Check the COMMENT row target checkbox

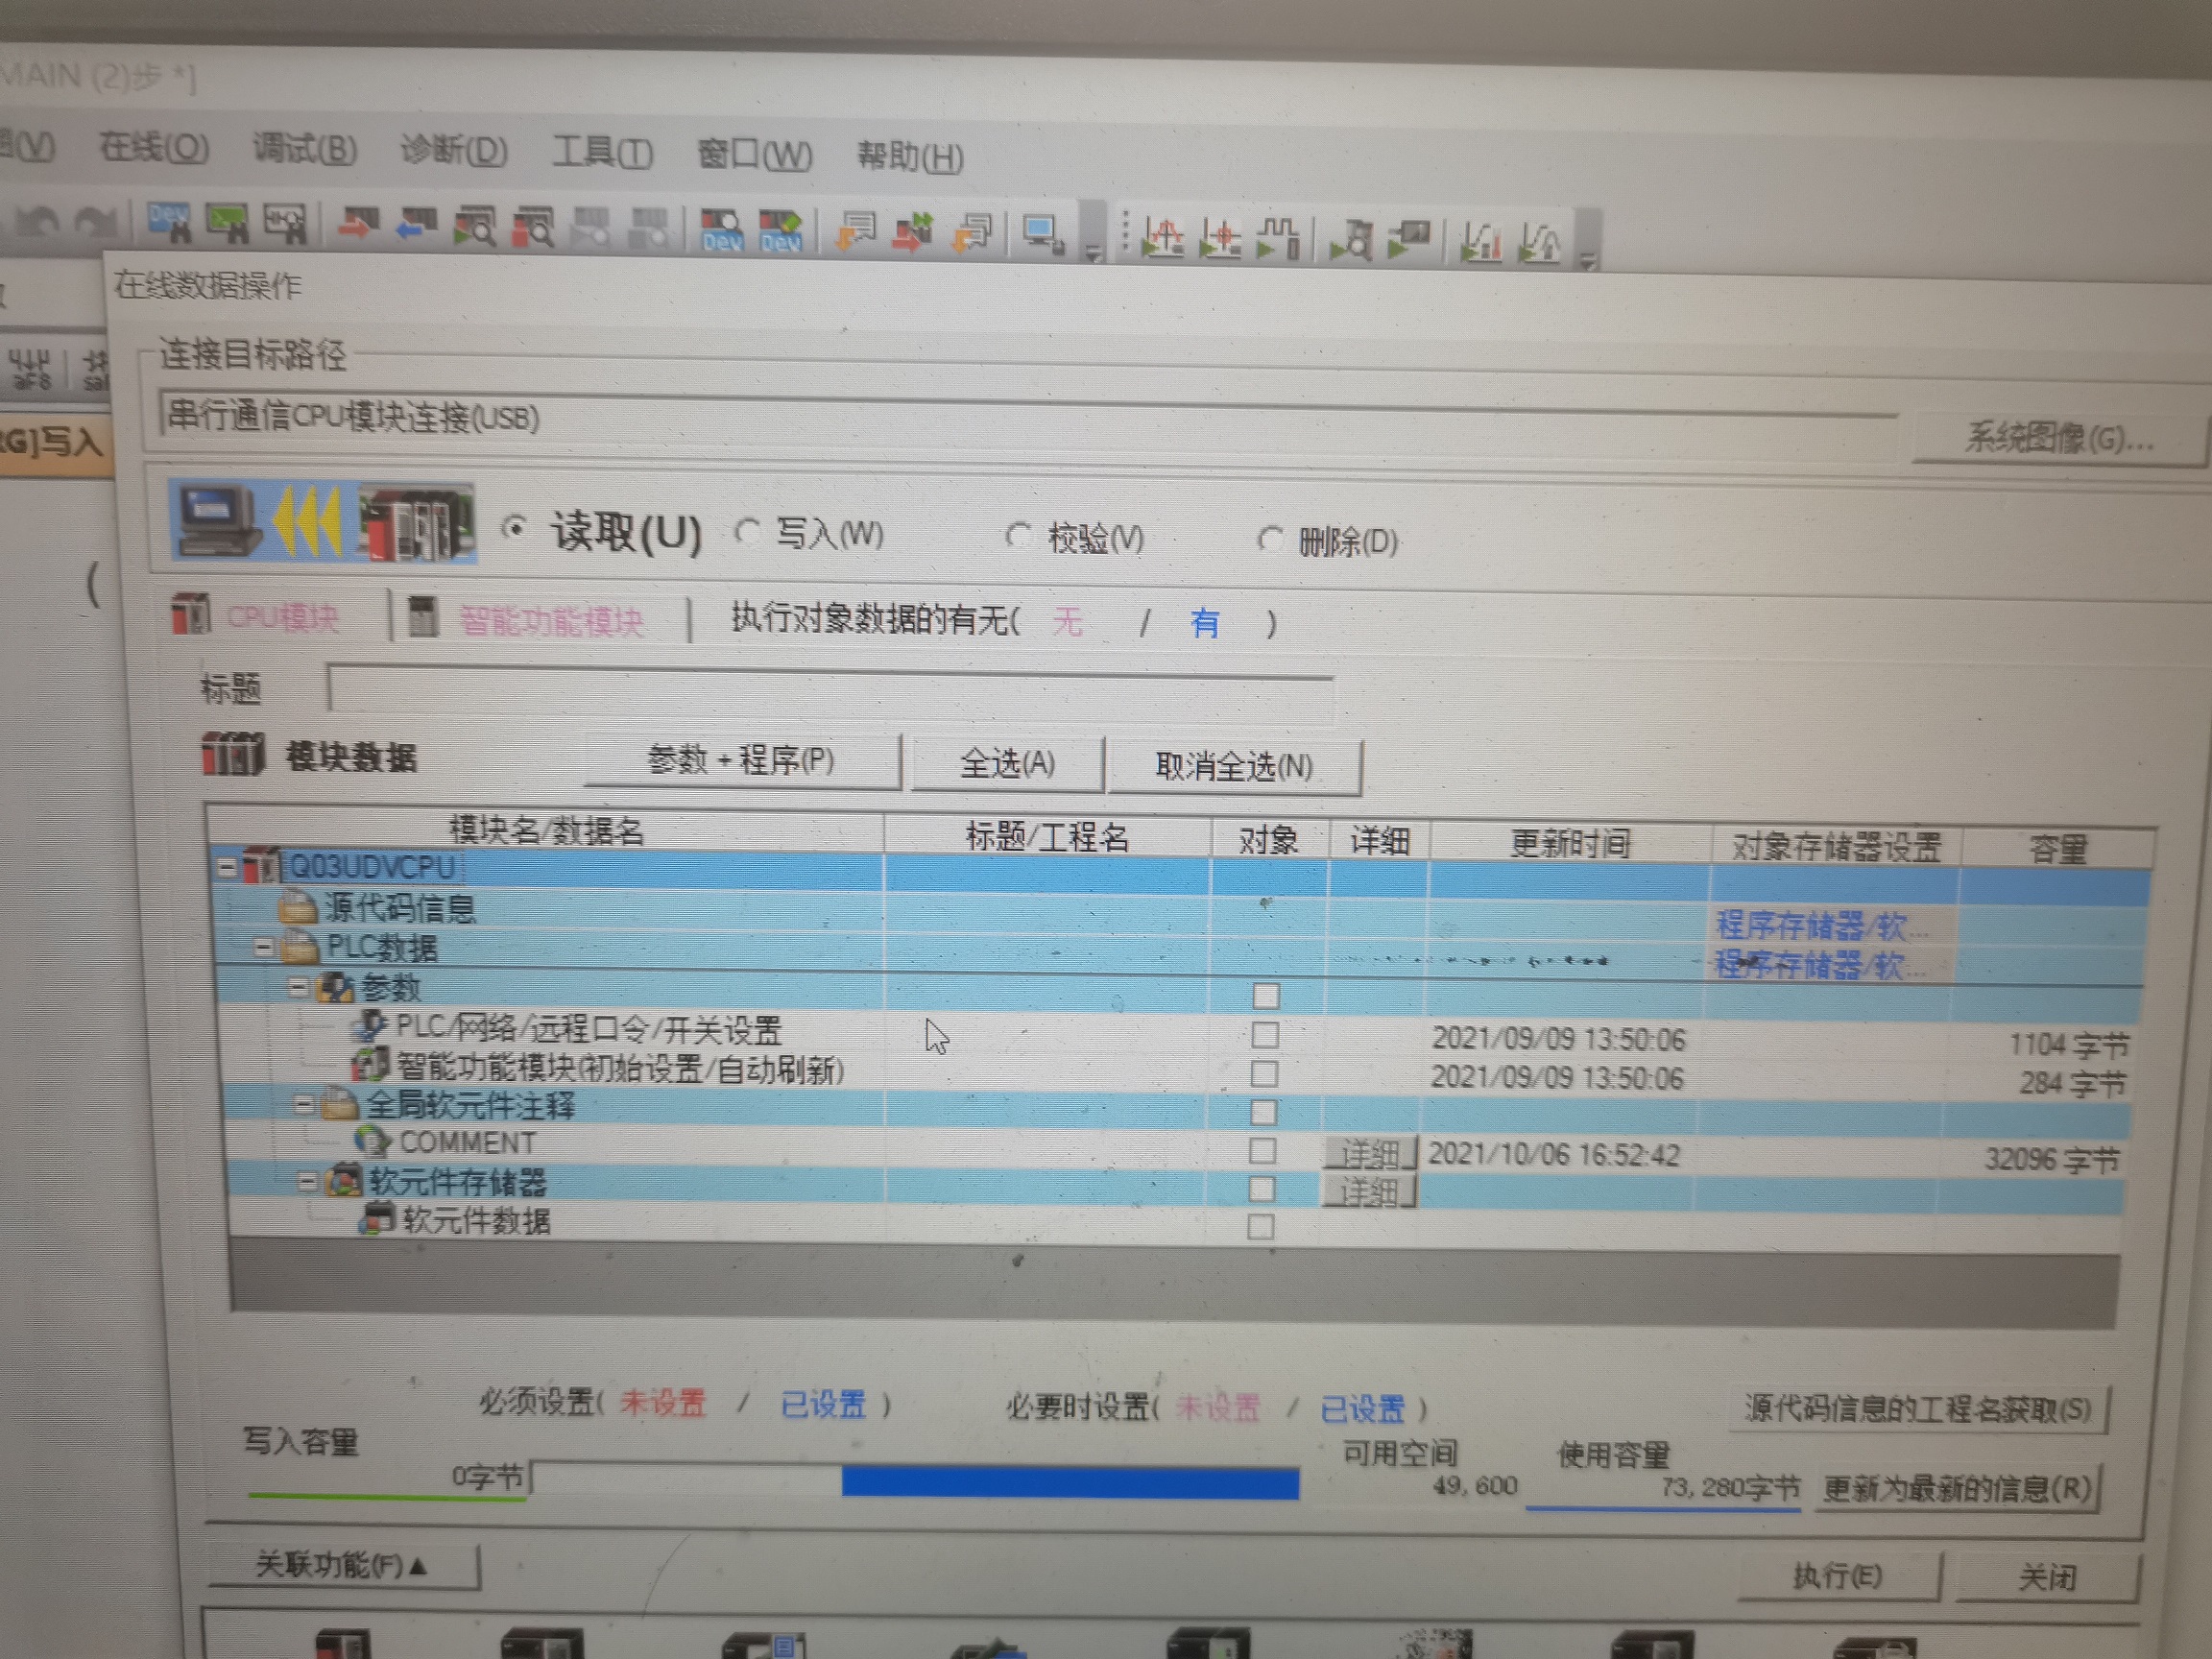tap(1262, 1151)
